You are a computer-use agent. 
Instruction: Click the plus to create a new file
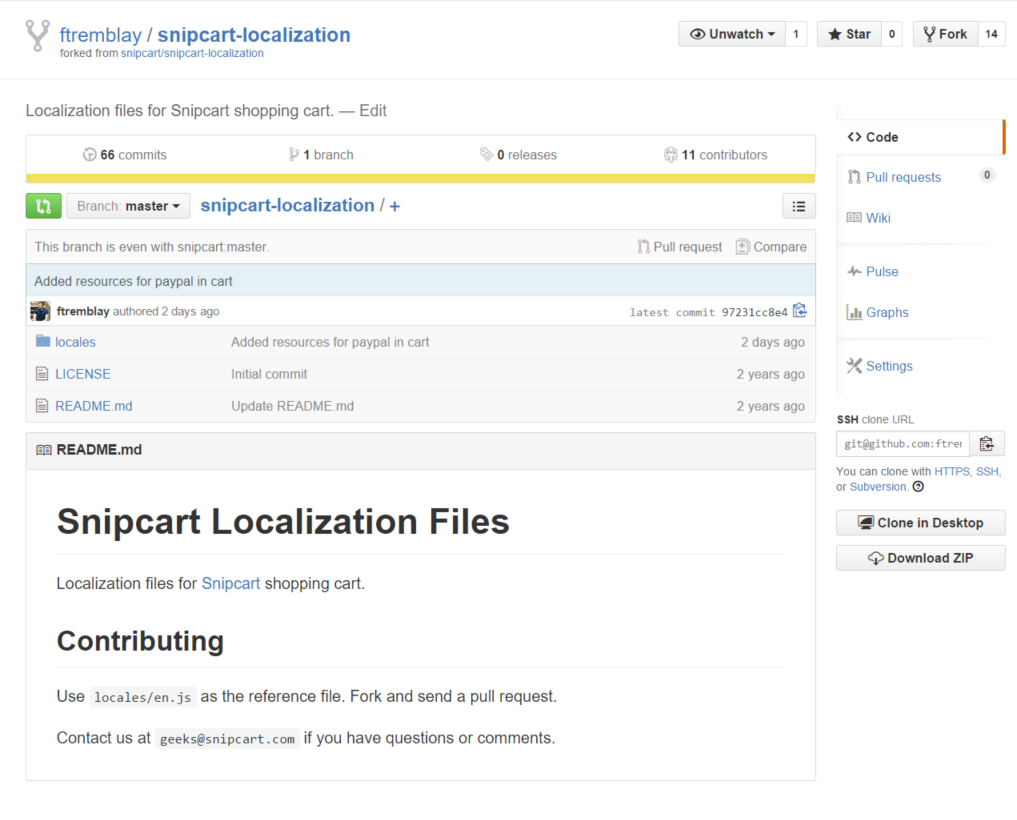pyautogui.click(x=394, y=206)
